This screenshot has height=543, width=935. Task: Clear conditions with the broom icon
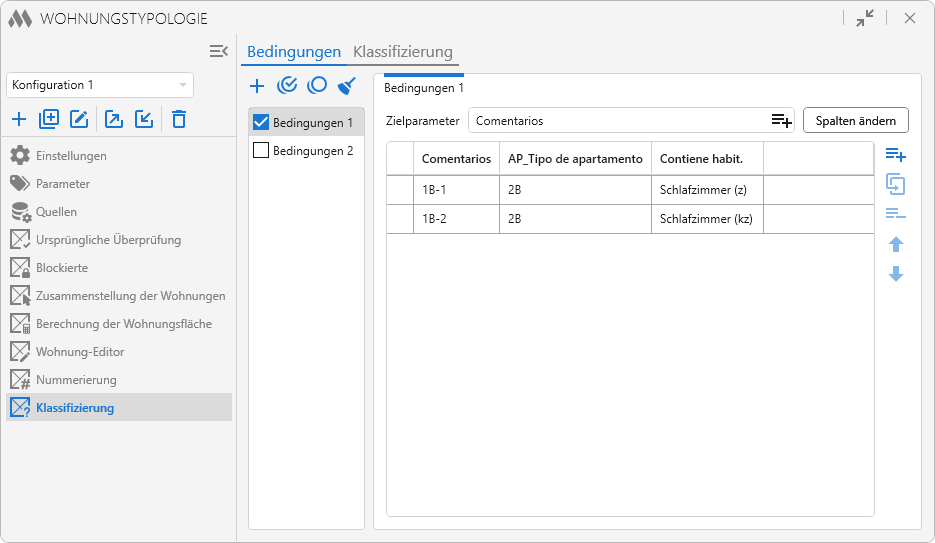[347, 86]
